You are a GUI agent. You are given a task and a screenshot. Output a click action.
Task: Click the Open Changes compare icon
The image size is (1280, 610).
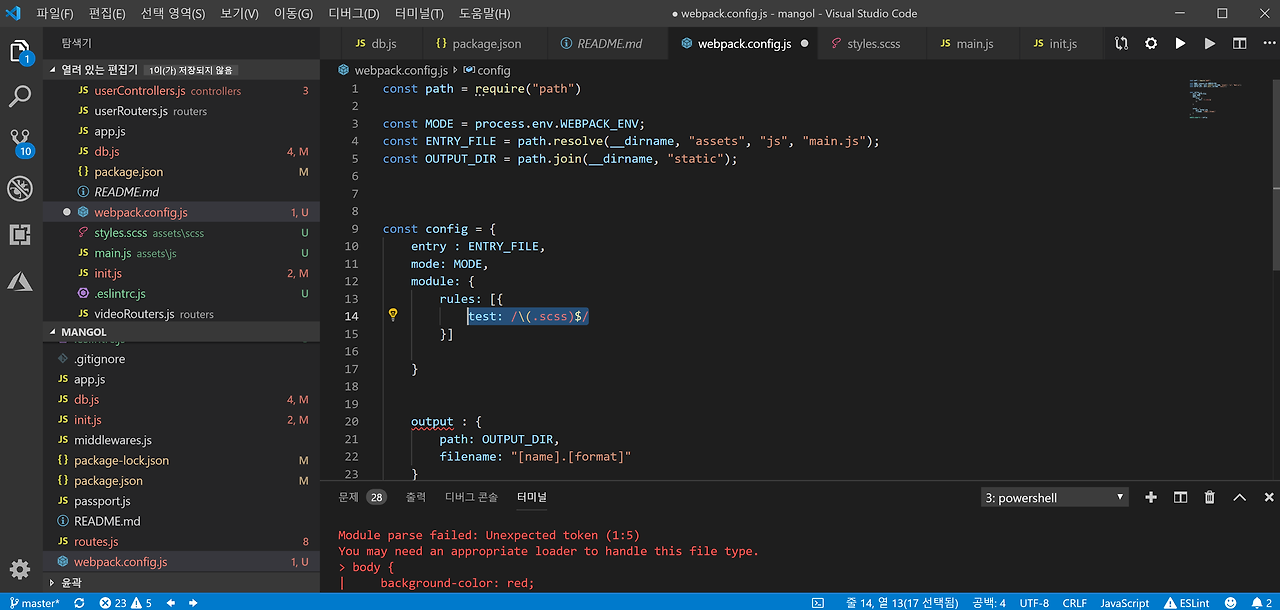point(1121,44)
